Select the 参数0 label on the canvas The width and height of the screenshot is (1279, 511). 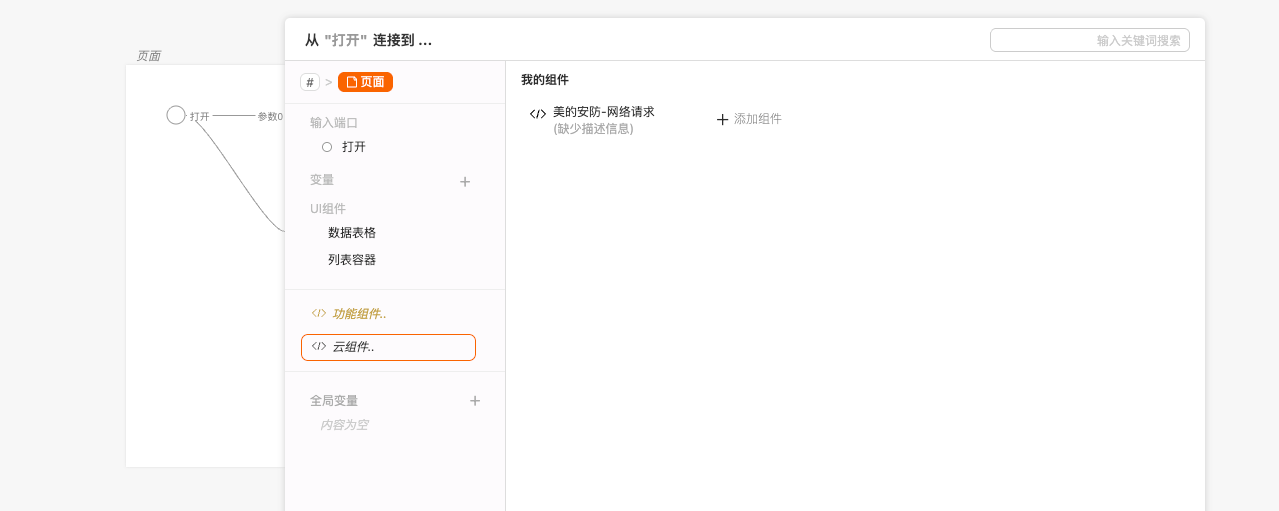point(270,116)
